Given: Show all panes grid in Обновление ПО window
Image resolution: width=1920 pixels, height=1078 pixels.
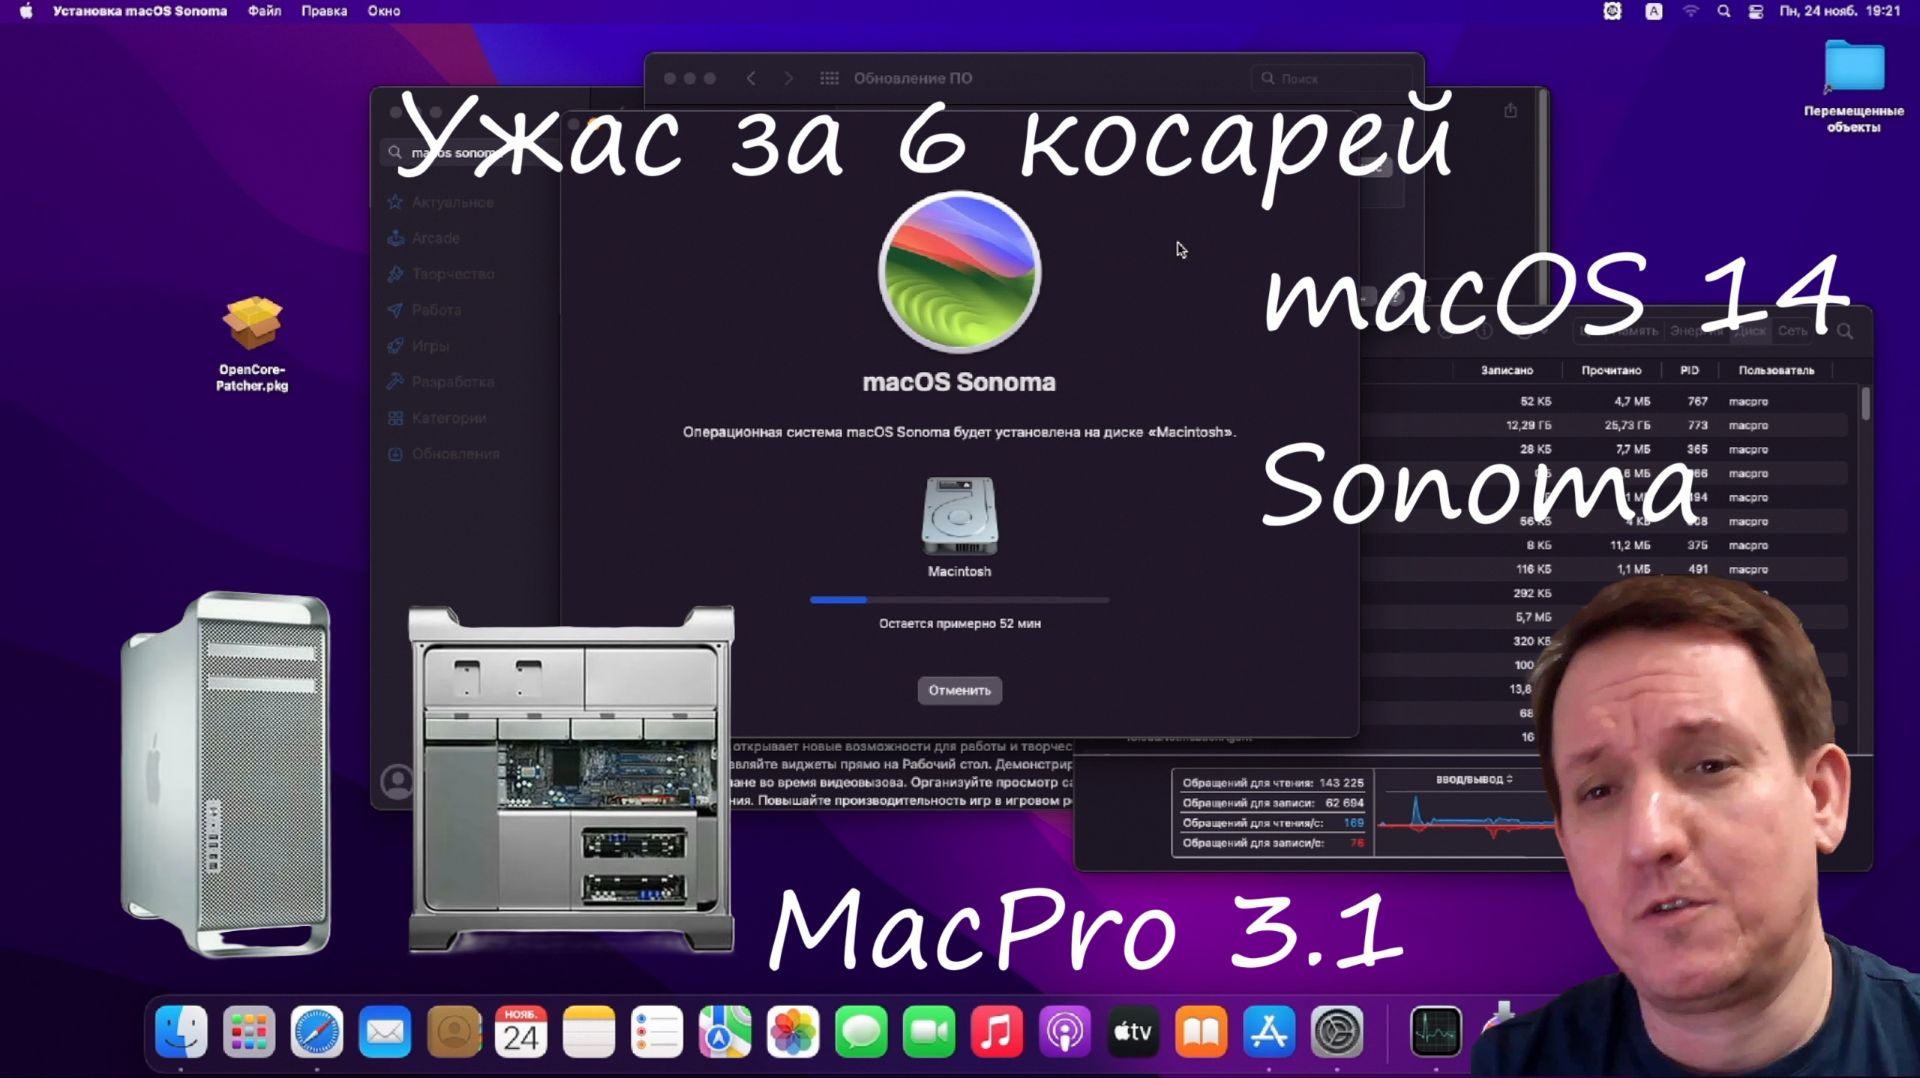Looking at the screenshot, I should pyautogui.click(x=829, y=78).
